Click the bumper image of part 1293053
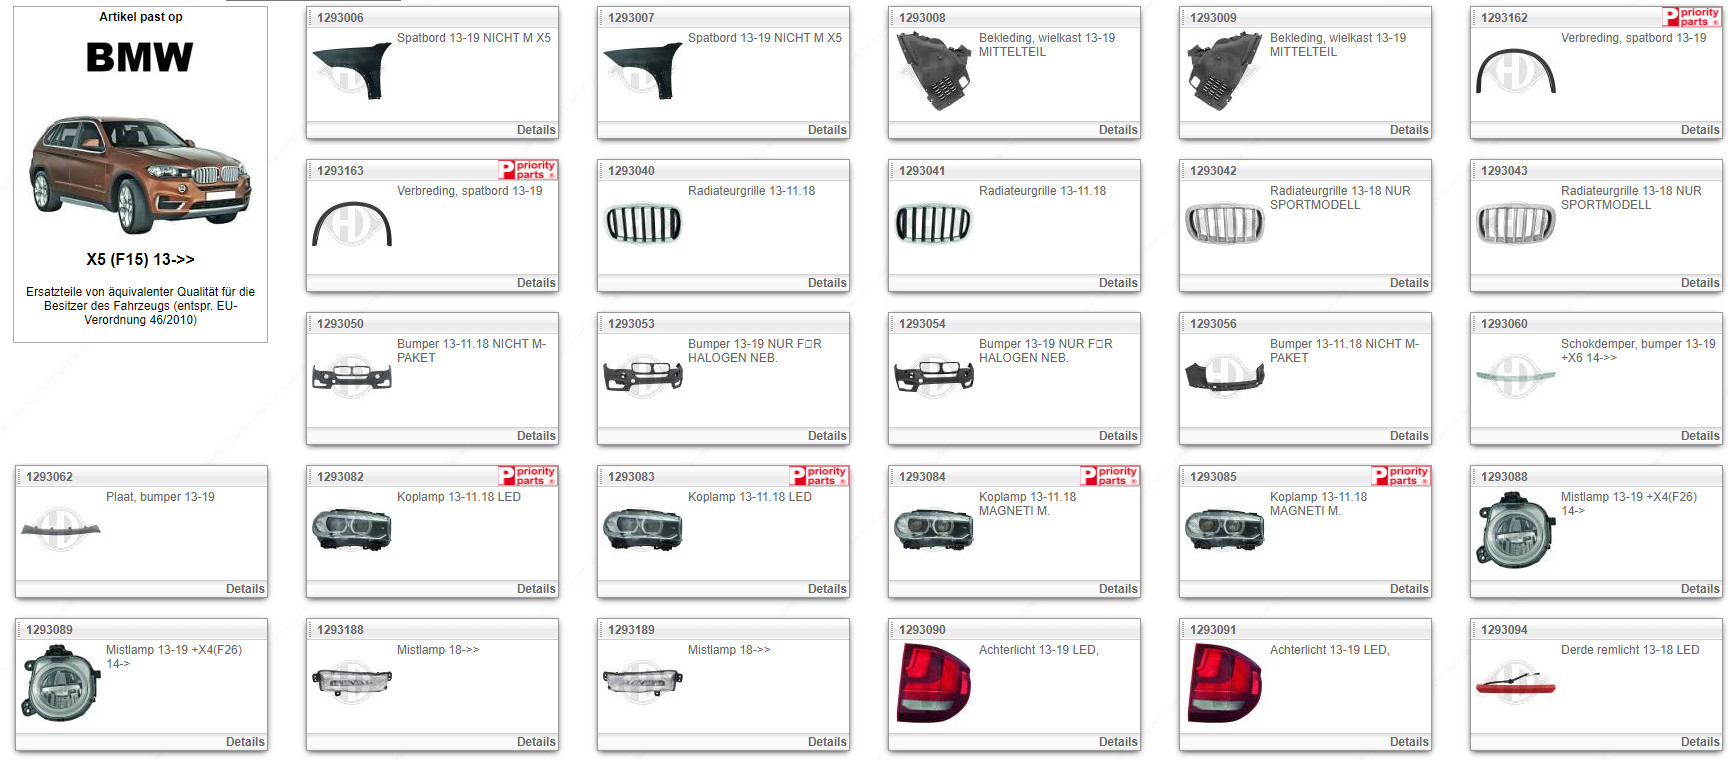Viewport: 1728px width, 760px height. pos(643,376)
